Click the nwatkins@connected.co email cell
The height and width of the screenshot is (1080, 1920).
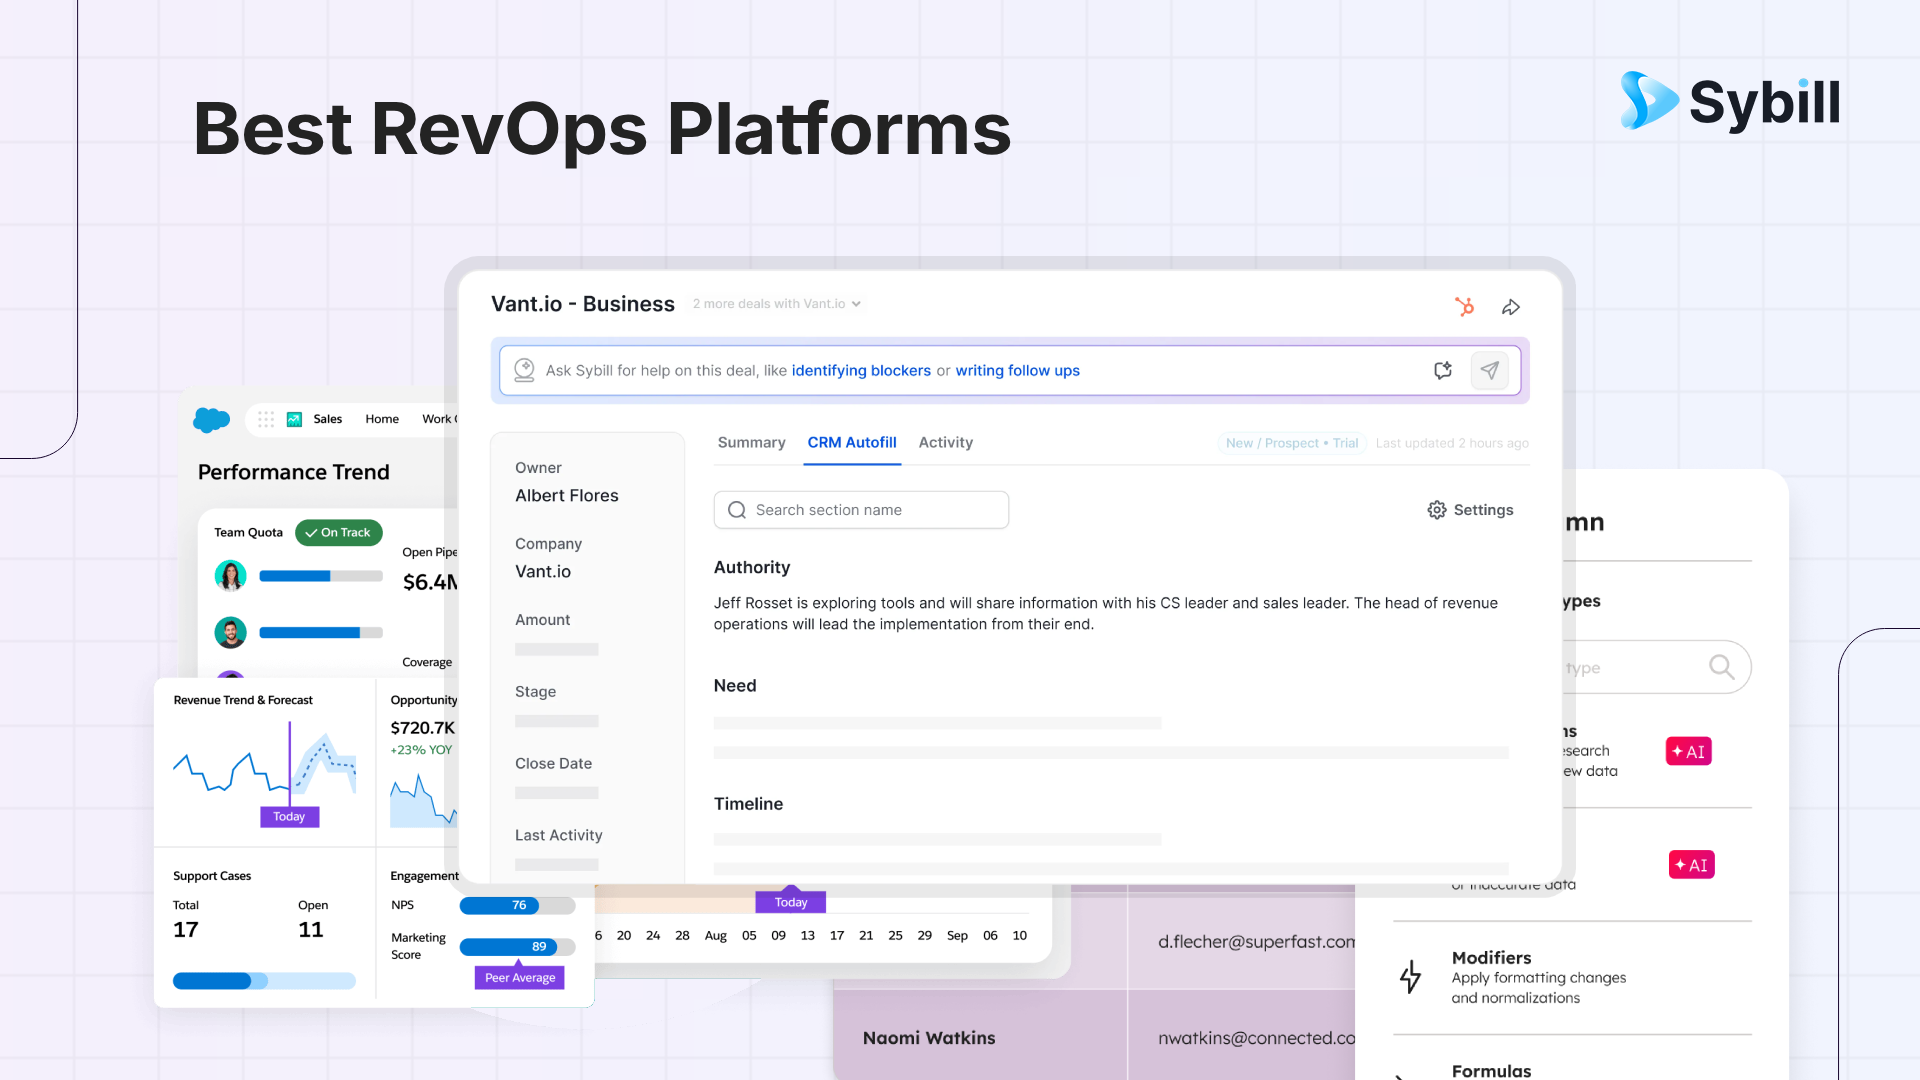(x=1256, y=1038)
